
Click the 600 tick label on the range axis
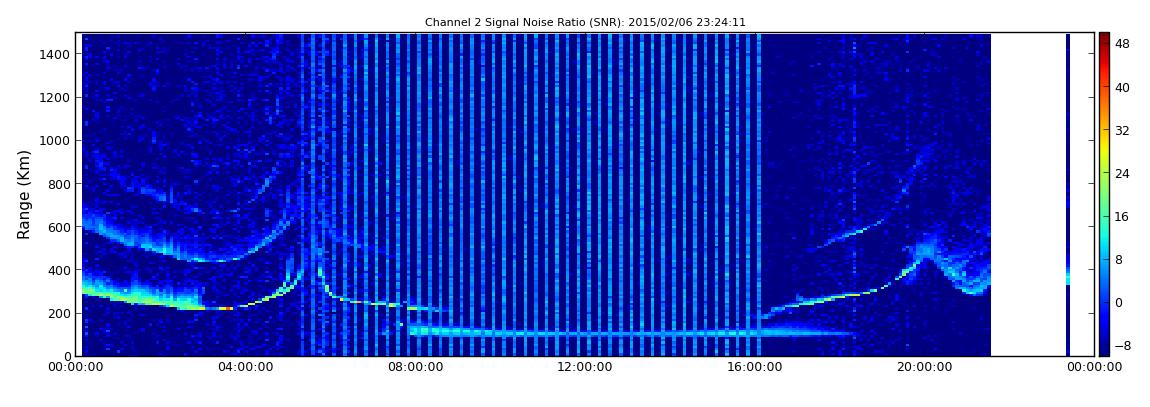click(x=60, y=227)
